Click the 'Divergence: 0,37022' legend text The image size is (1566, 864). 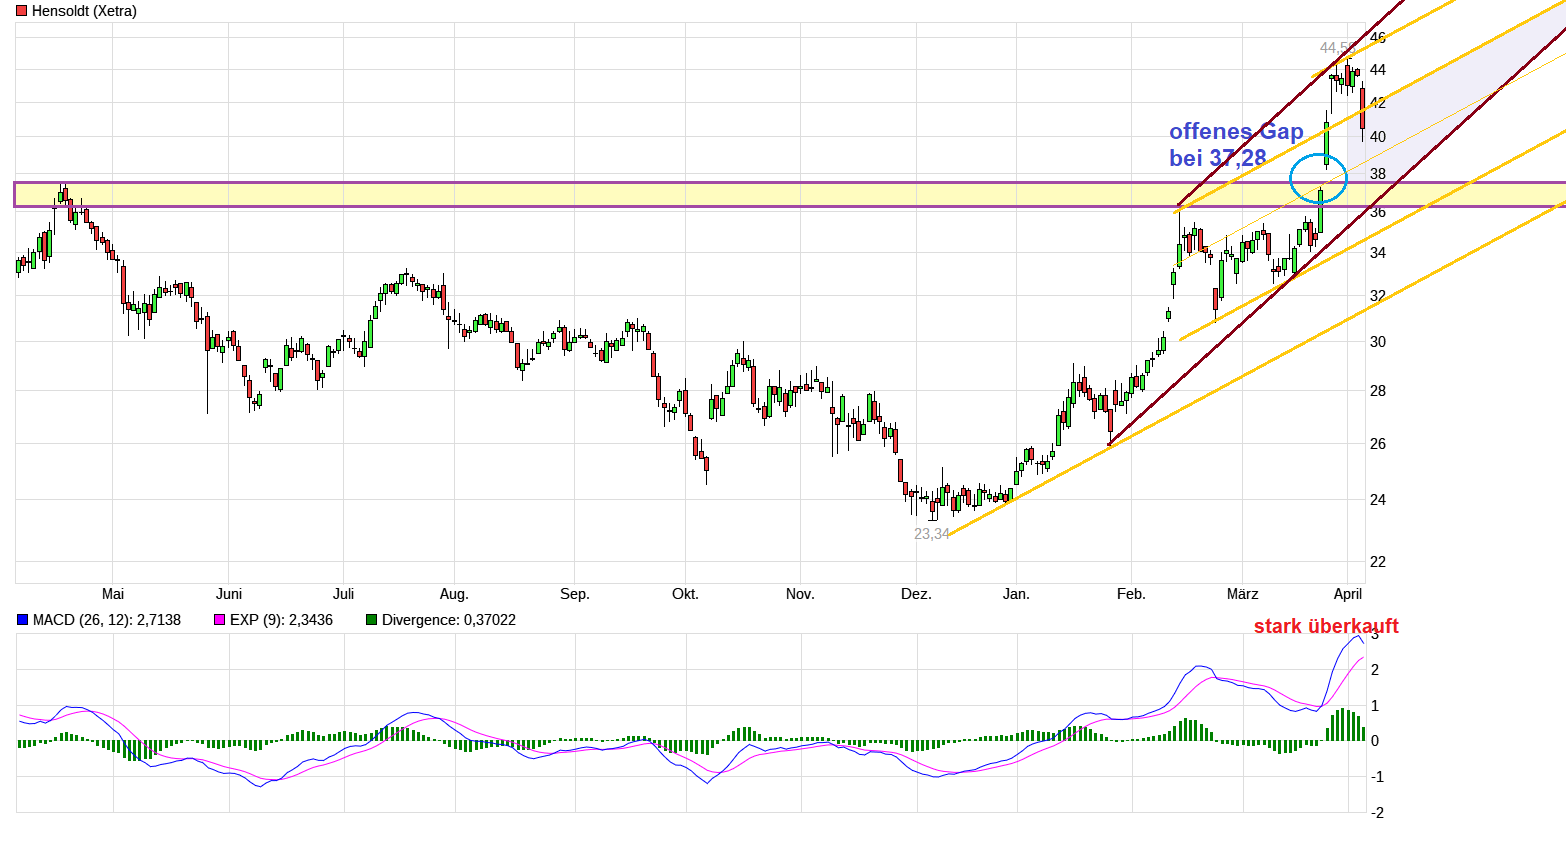[x=448, y=620]
